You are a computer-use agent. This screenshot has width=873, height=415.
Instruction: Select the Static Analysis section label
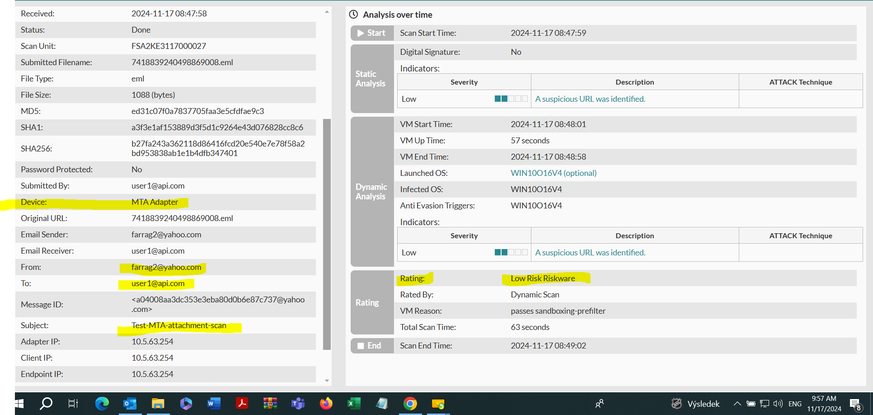tap(372, 79)
